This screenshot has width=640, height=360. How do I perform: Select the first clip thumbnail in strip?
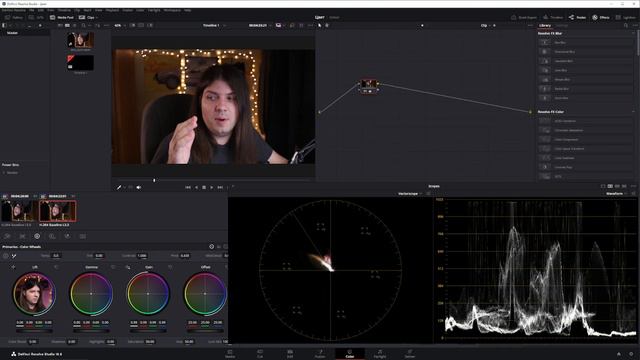coord(19,211)
